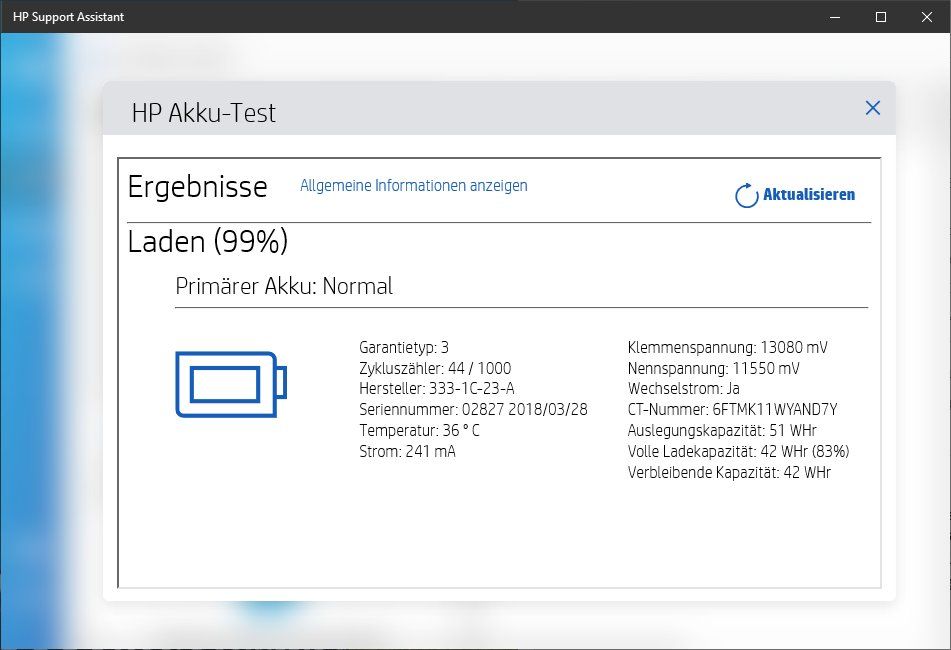Close the HP Akku-Test dialog
The height and width of the screenshot is (650, 951).
[x=873, y=108]
